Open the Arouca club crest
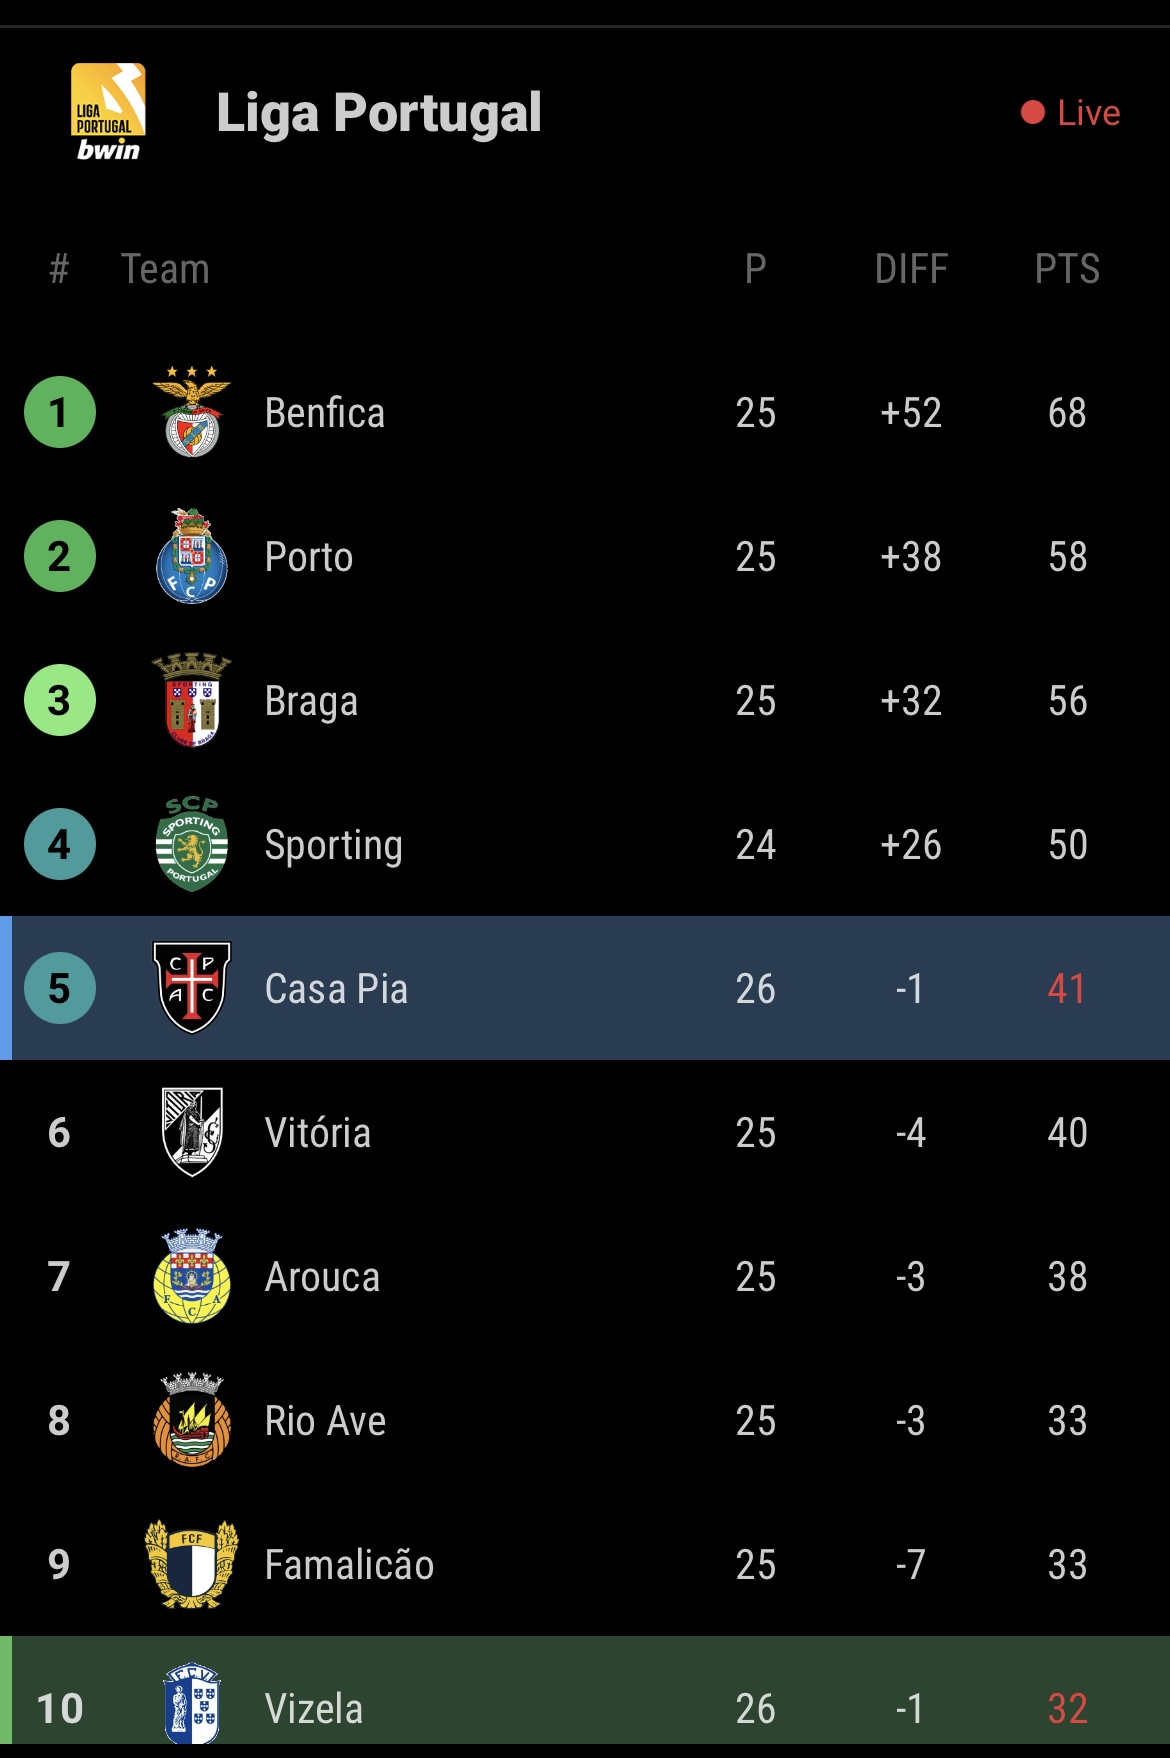The image size is (1170, 1758). tap(192, 1276)
